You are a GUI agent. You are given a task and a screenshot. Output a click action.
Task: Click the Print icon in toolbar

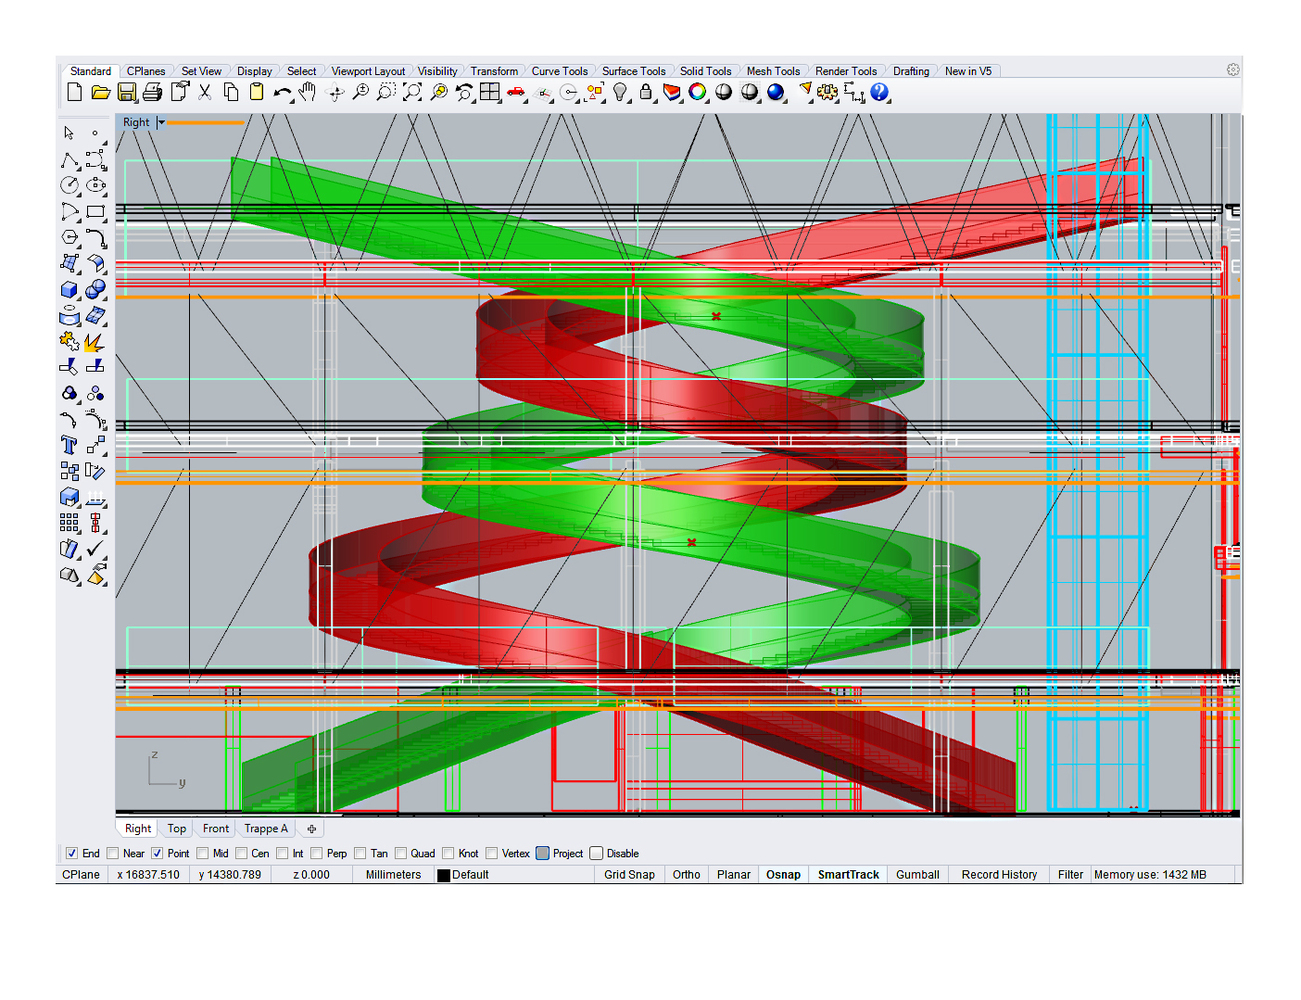pos(152,92)
